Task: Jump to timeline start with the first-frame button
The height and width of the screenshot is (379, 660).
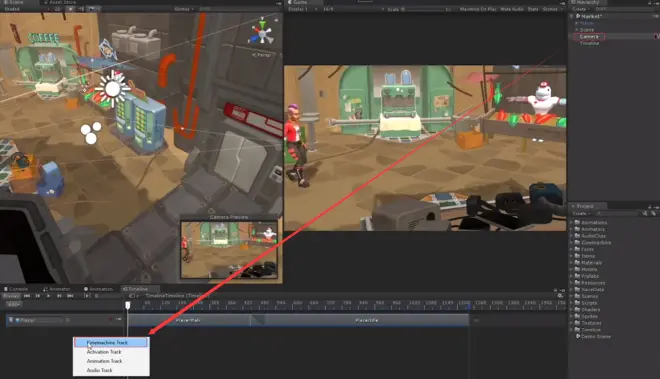Action: pyautogui.click(x=27, y=296)
